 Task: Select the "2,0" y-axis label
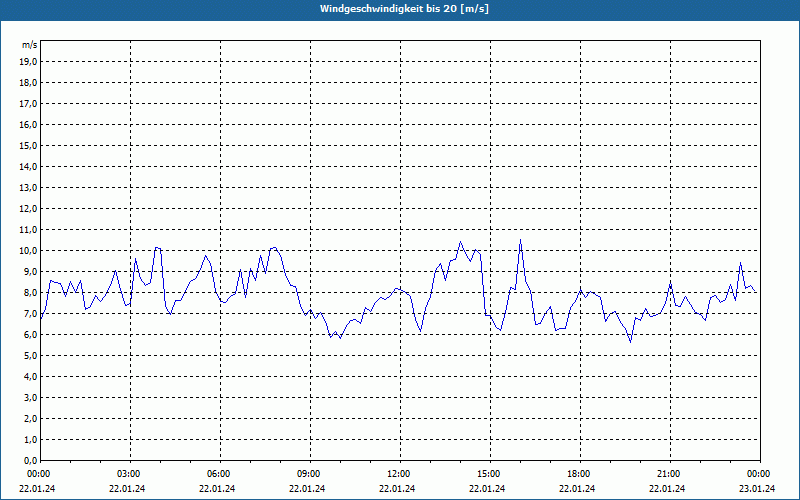31,419
